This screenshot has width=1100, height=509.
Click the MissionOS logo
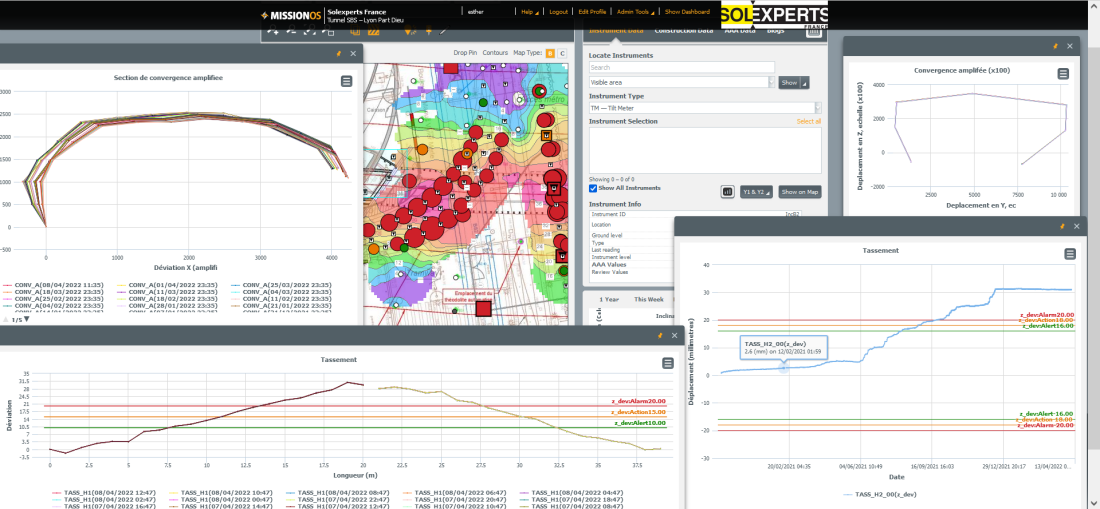point(290,14)
